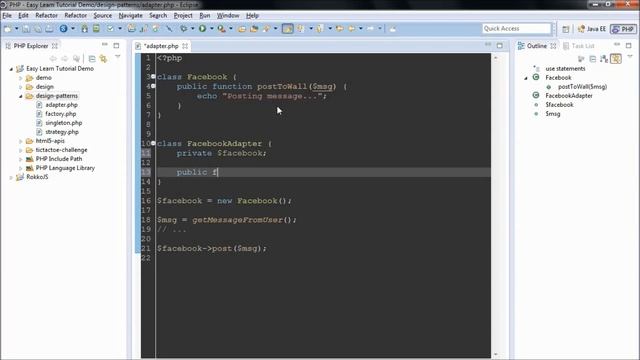Expand the RokkoJS project
The height and width of the screenshot is (360, 640).
click(x=11, y=177)
